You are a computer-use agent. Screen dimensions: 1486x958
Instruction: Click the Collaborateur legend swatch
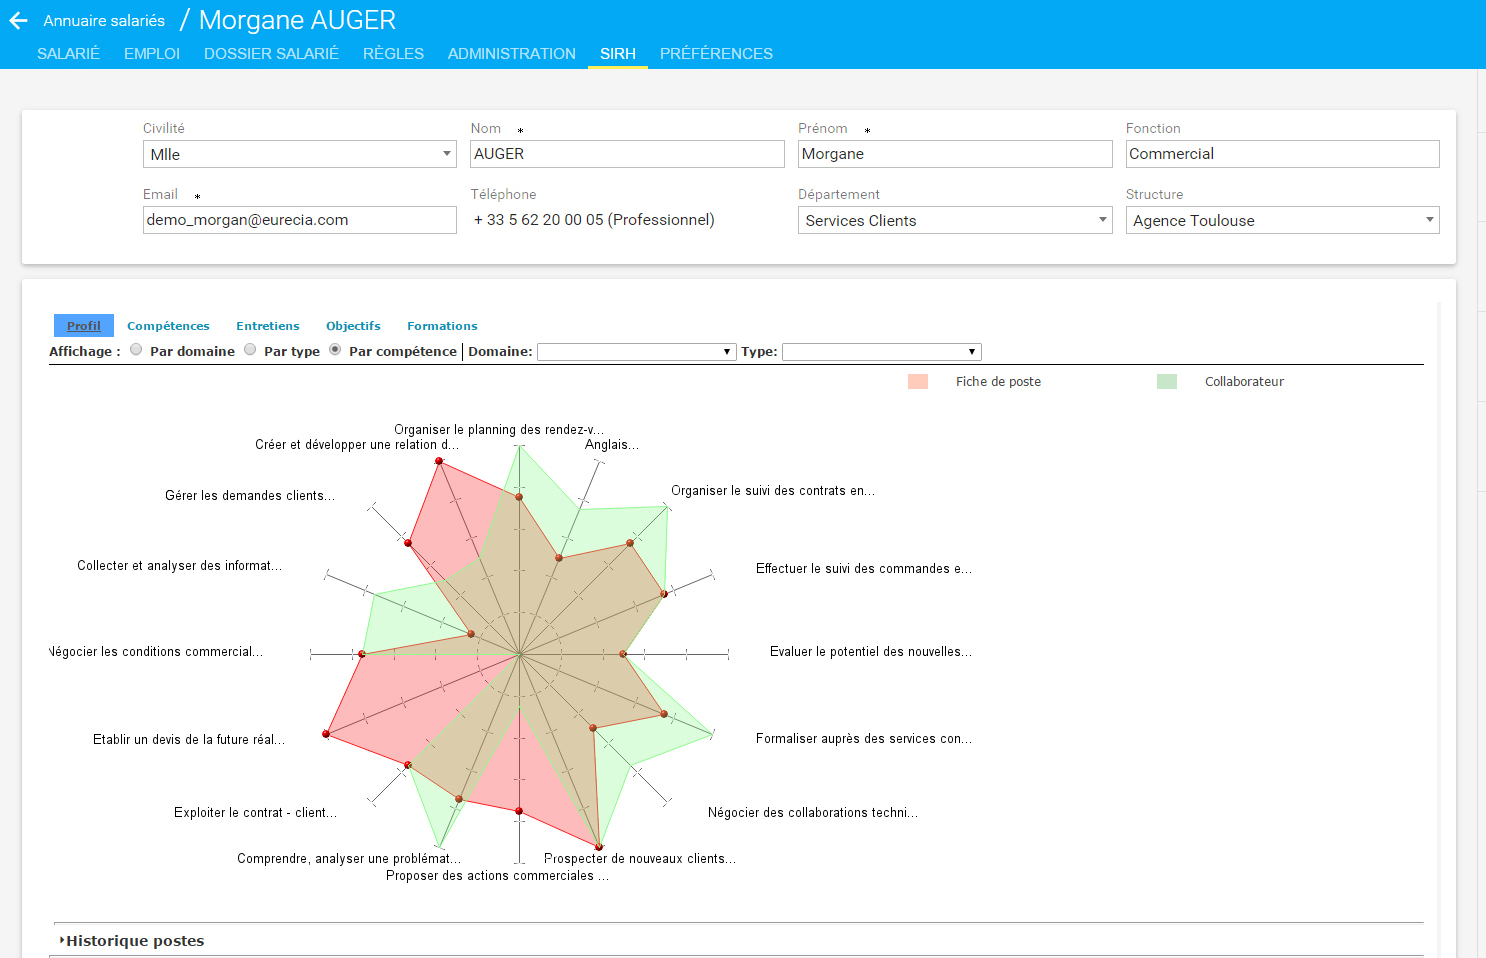click(x=1167, y=381)
